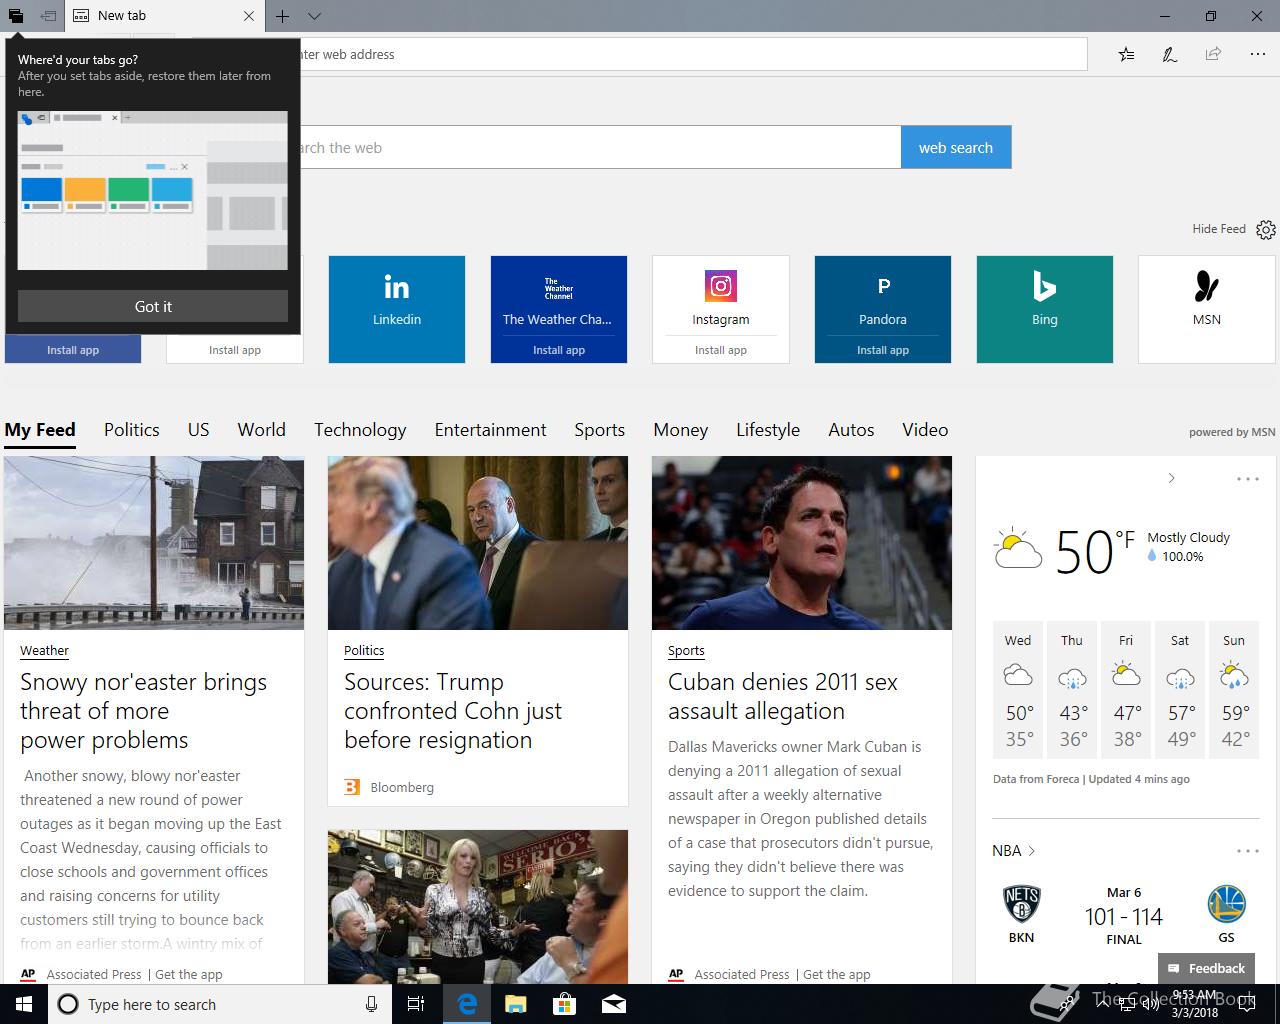
Task: Open Snowy nor'easter brings threat headline
Action: pyautogui.click(x=143, y=711)
